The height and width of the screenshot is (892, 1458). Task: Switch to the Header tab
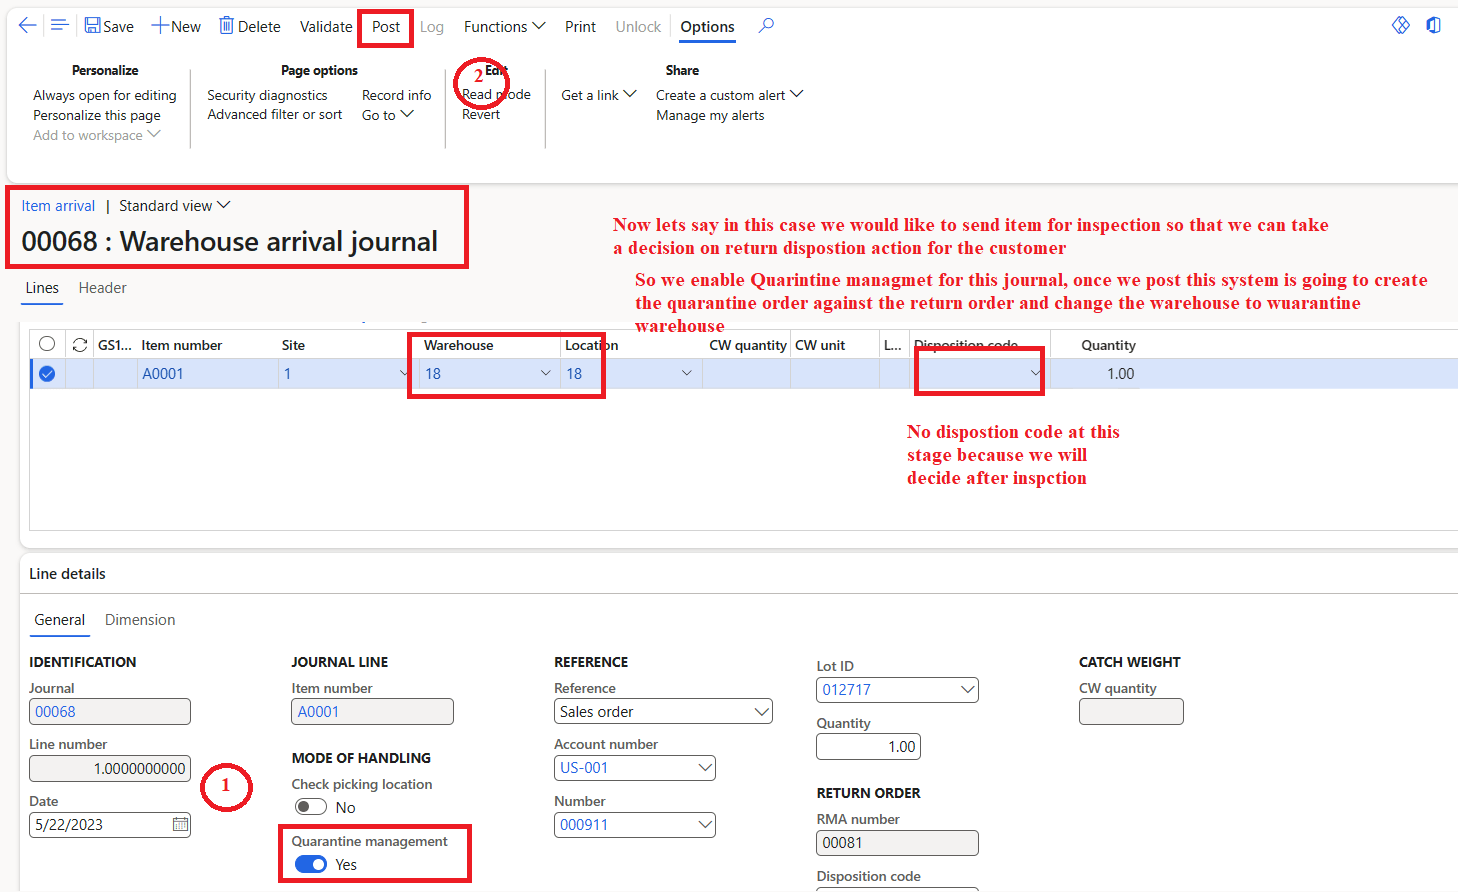pos(102,288)
